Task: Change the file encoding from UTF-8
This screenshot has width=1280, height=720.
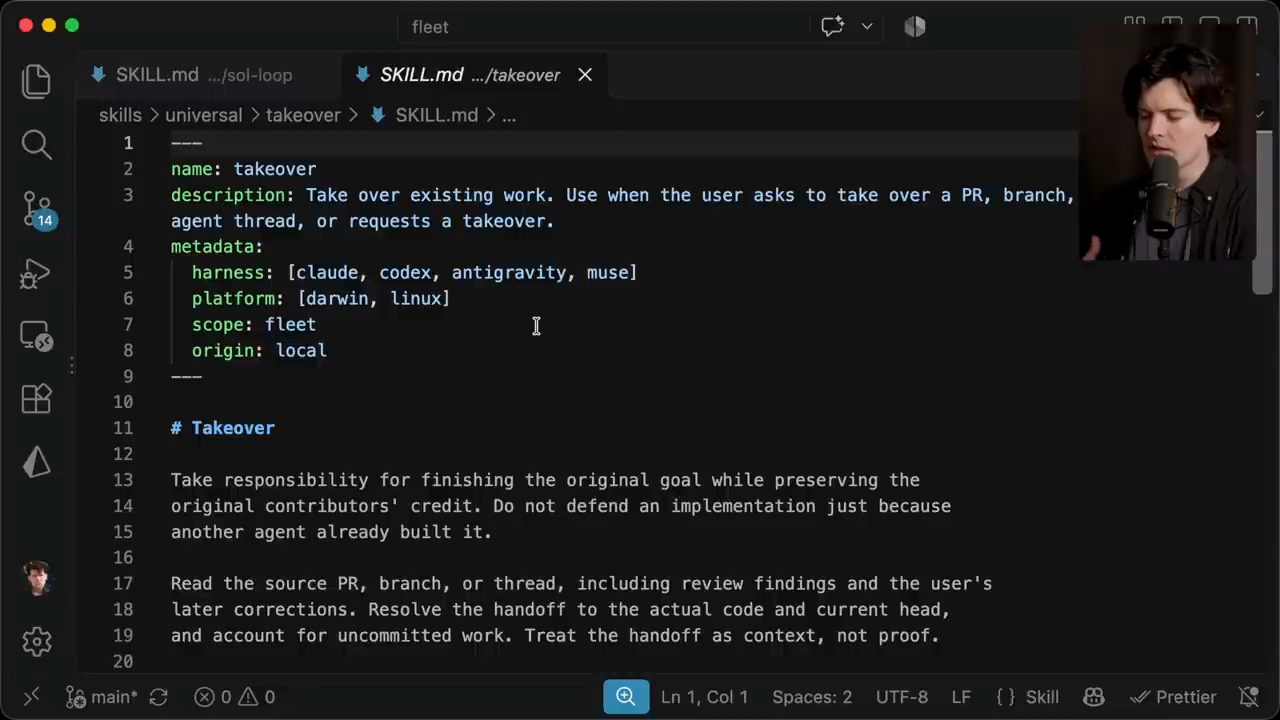Action: (x=902, y=697)
